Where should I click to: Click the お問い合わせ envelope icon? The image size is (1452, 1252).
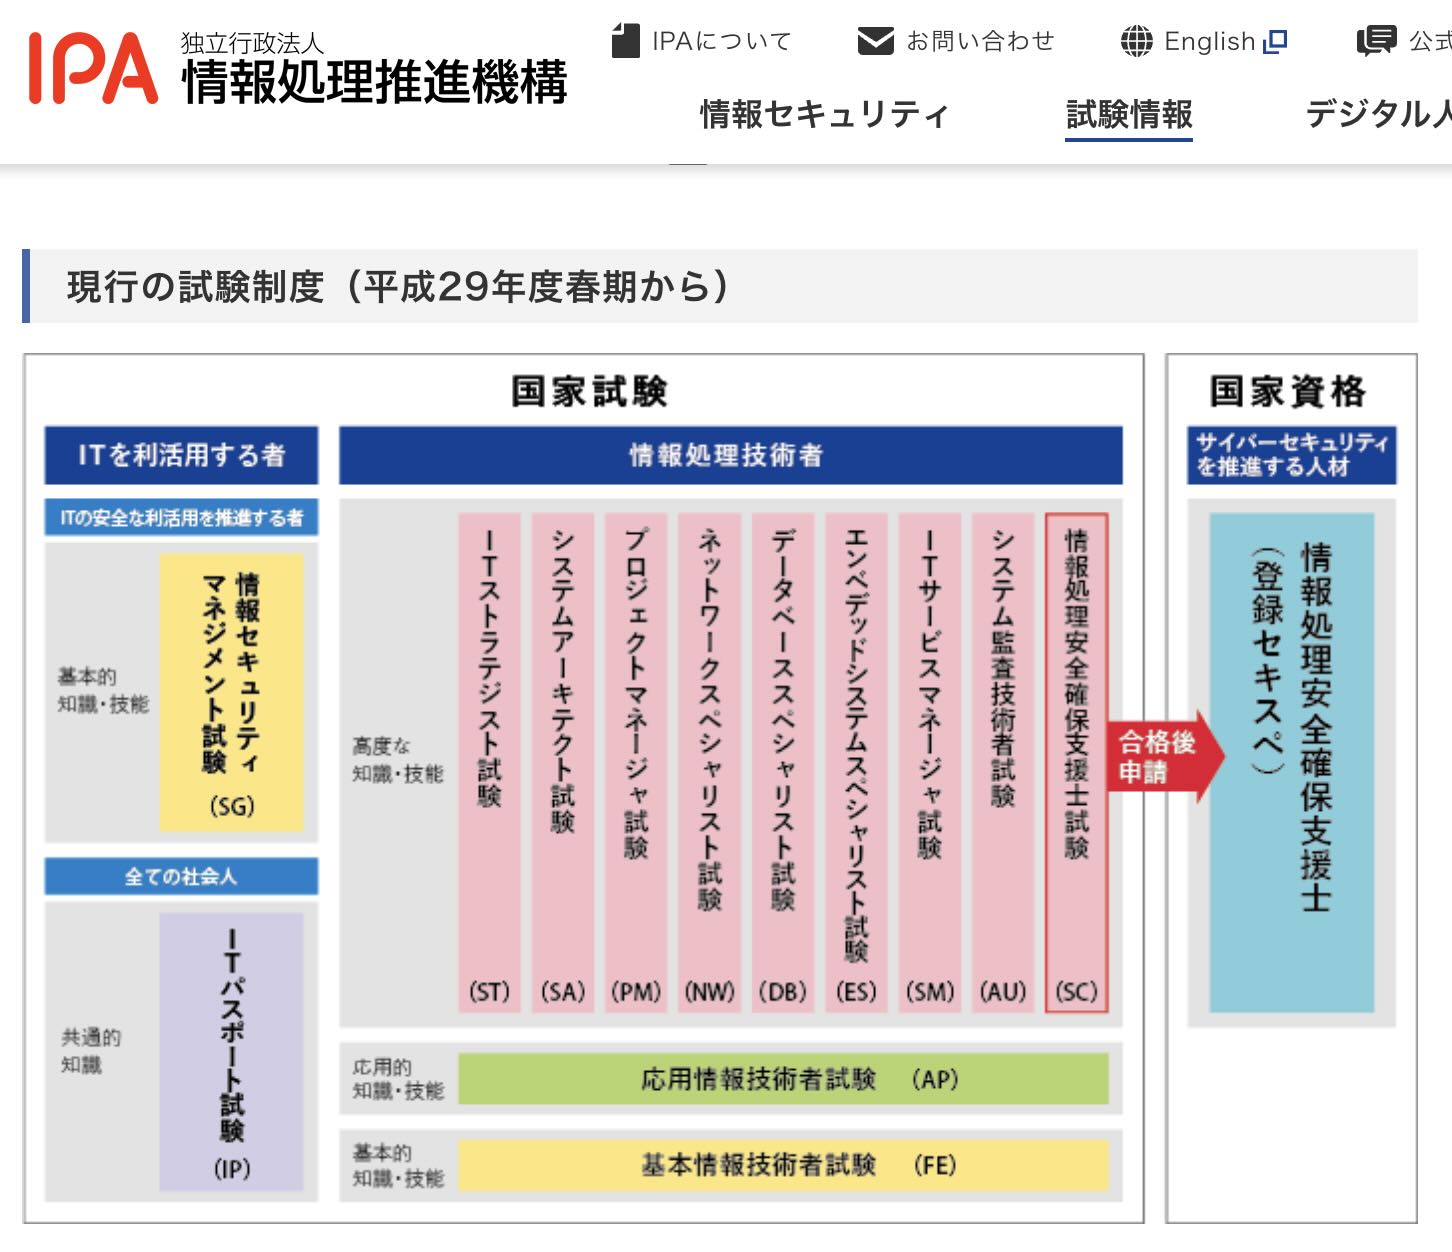(x=876, y=41)
